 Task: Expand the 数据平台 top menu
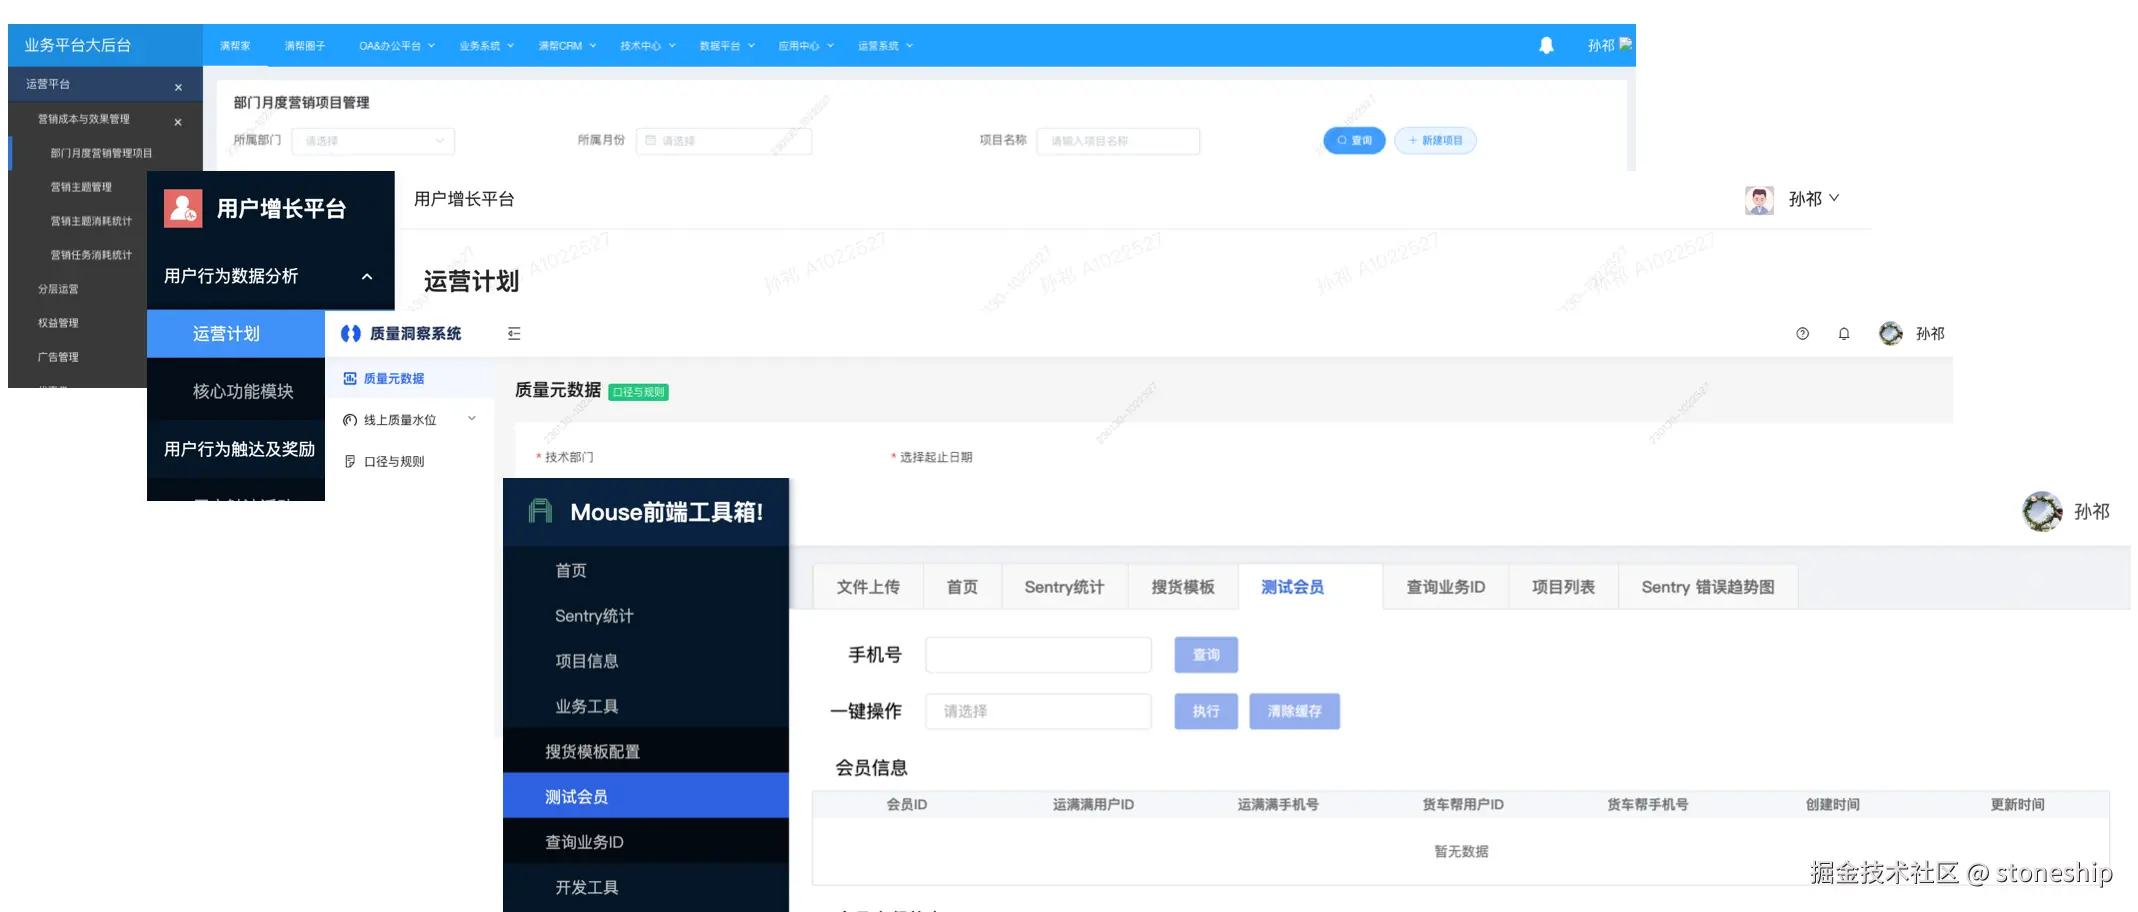click(727, 46)
